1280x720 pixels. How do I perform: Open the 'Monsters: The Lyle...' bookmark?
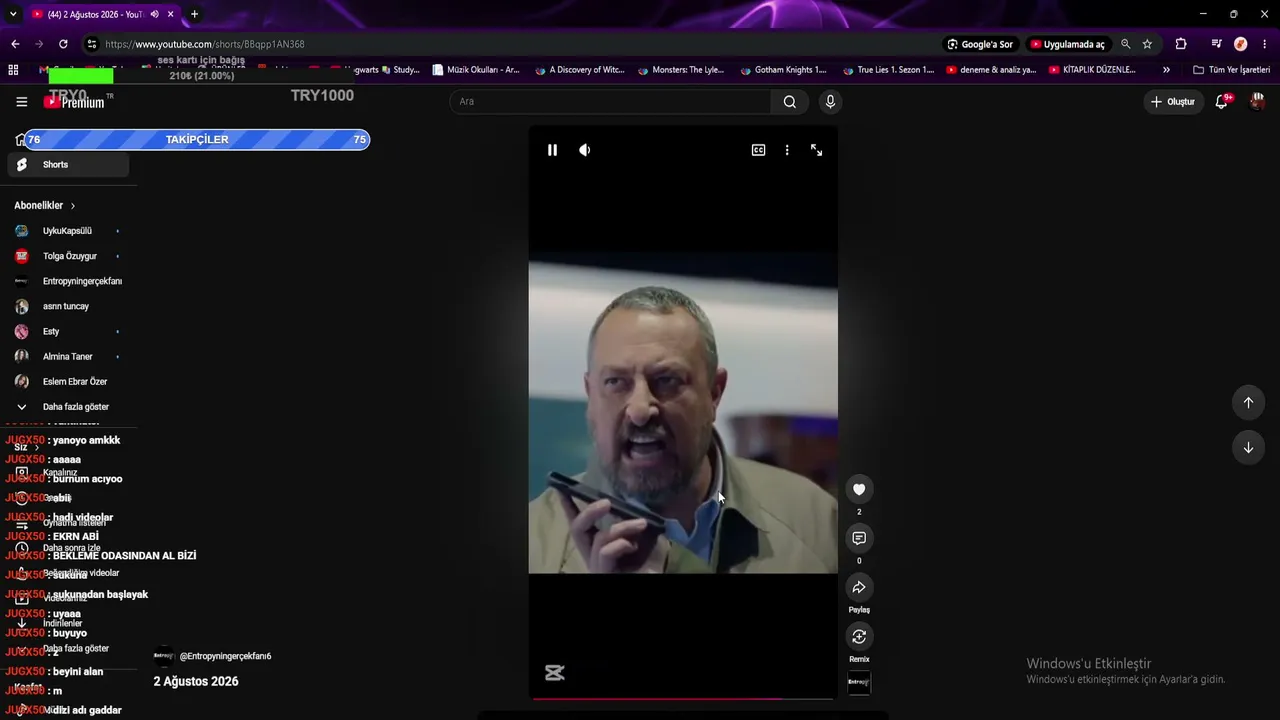point(681,70)
